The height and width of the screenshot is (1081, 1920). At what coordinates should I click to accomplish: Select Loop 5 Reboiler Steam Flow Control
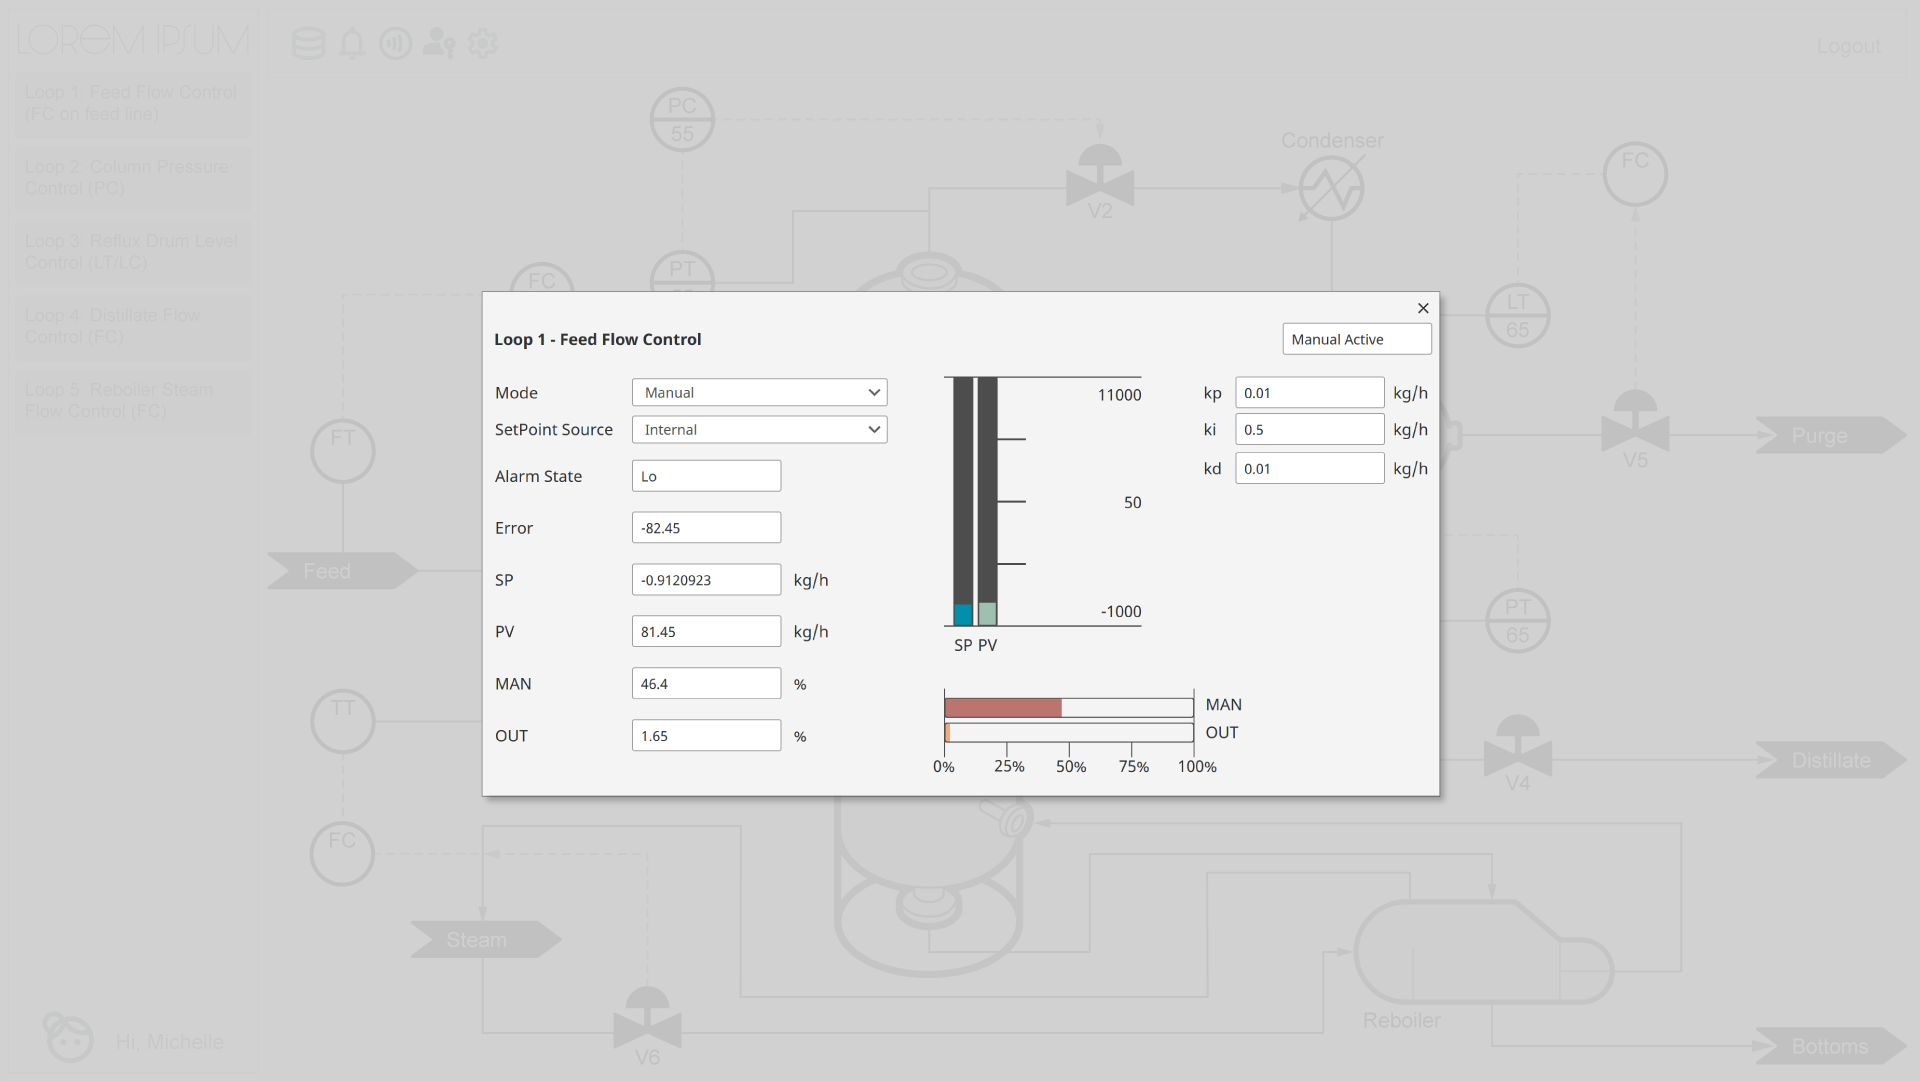point(130,401)
